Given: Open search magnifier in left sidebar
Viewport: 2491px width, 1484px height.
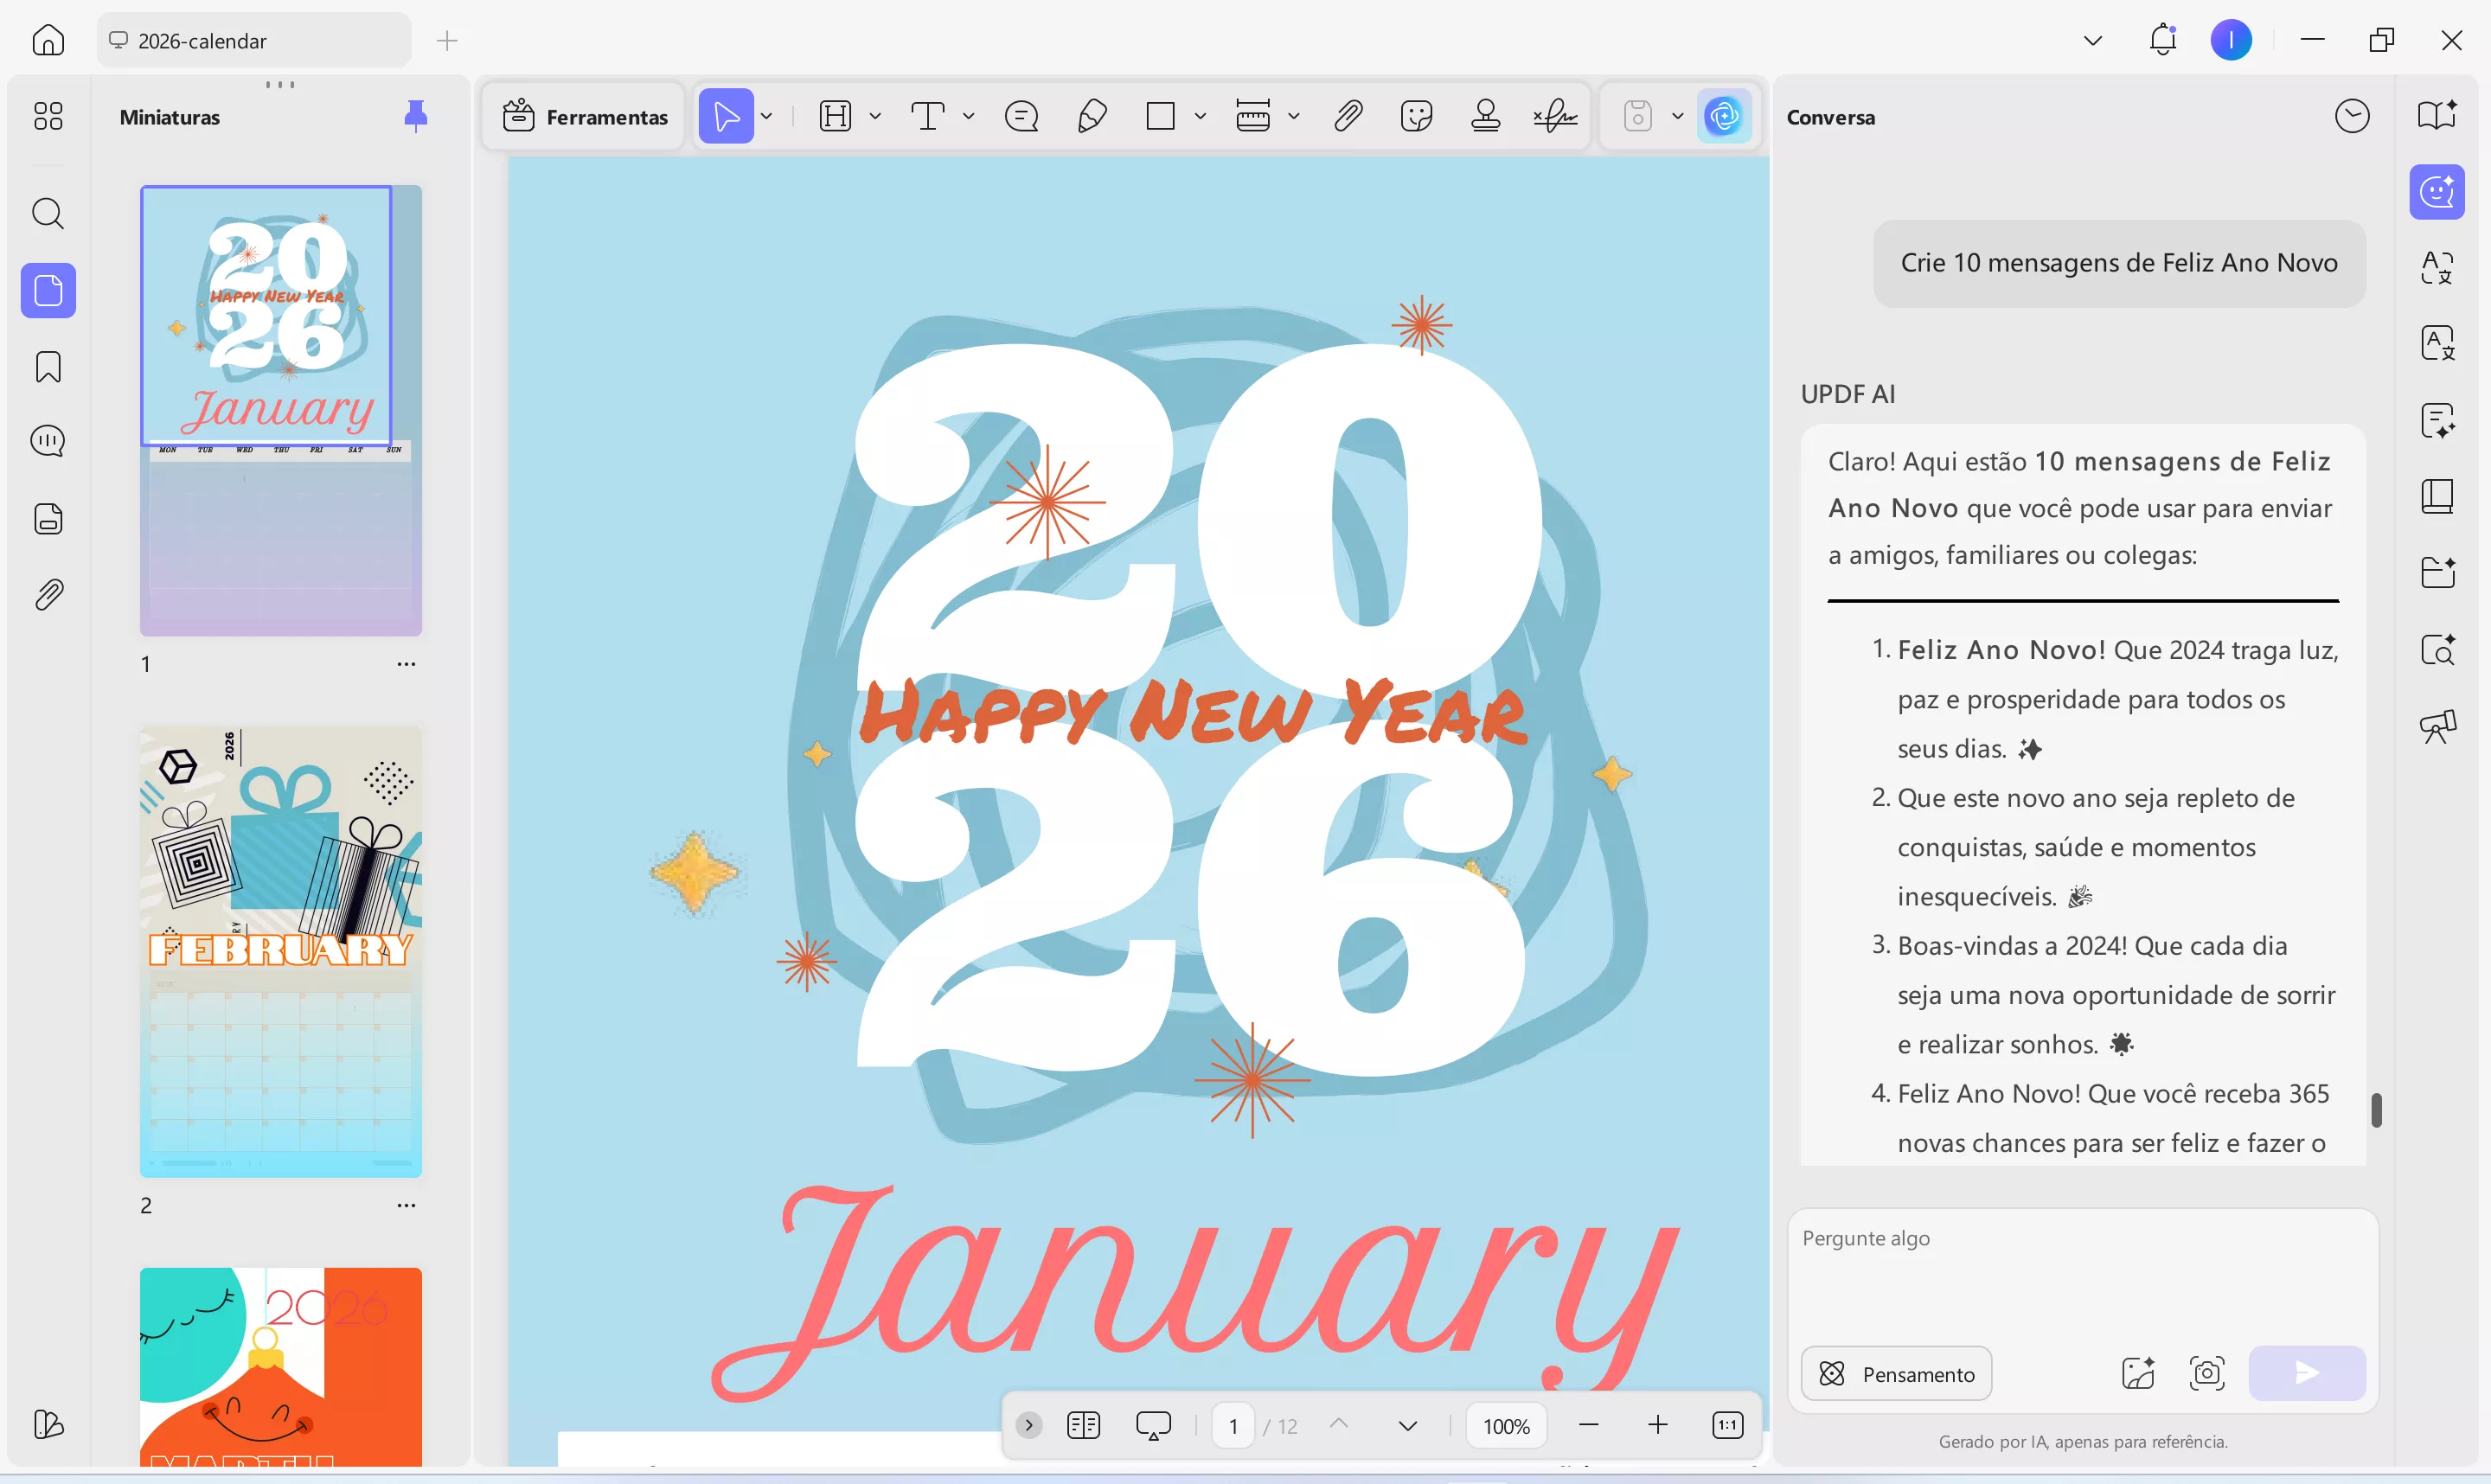Looking at the screenshot, I should pos(48,213).
